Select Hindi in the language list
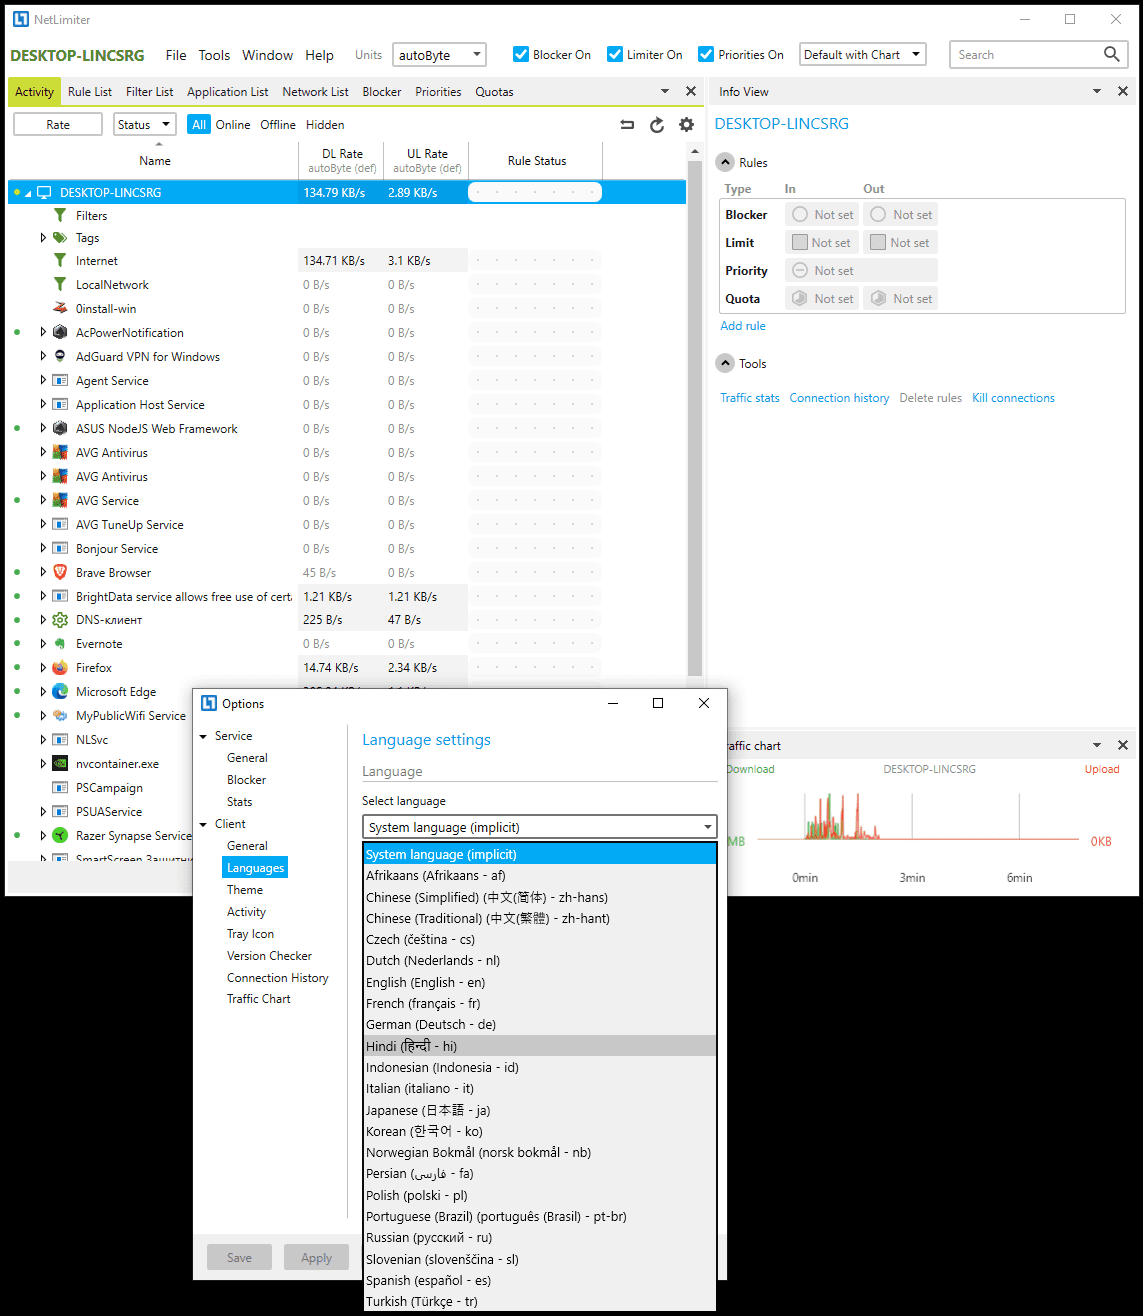 540,1046
